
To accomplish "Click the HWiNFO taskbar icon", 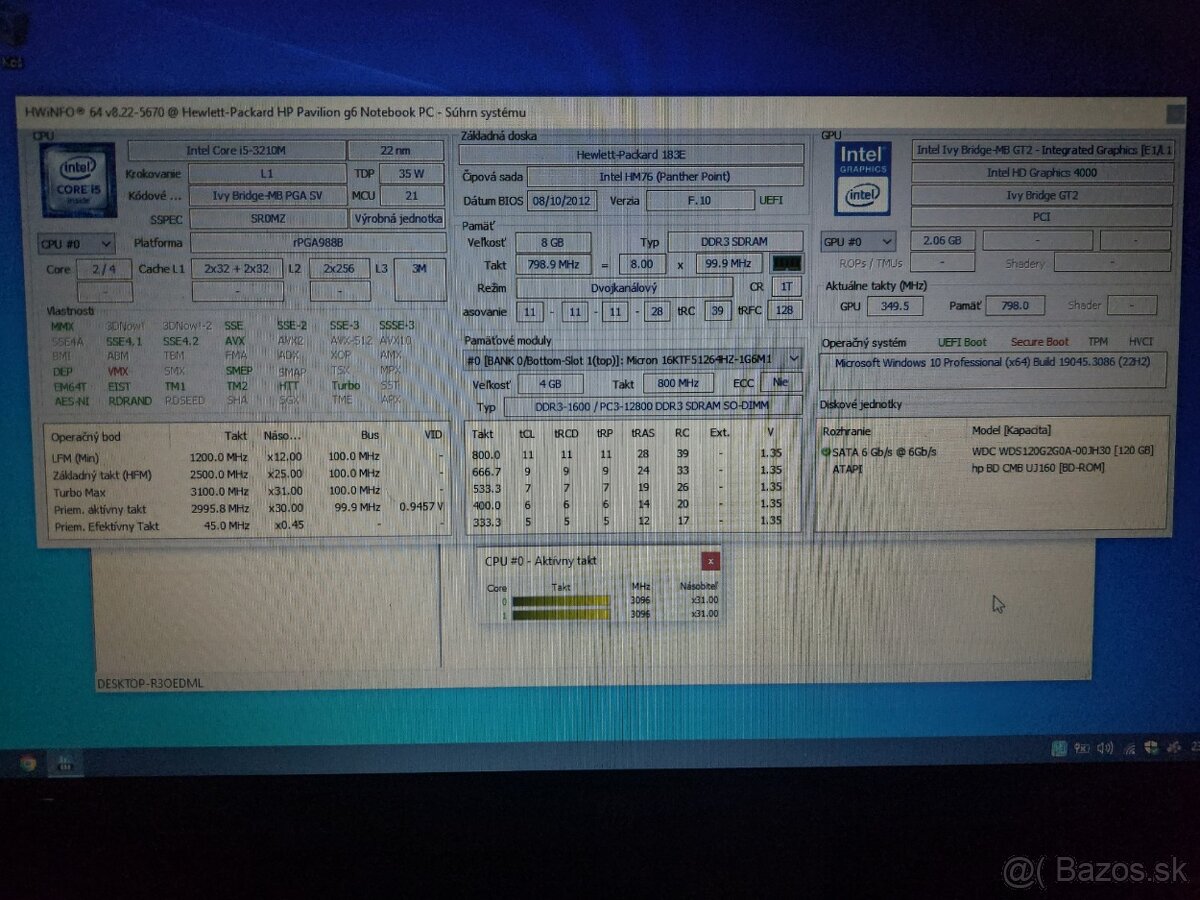I will click(x=66, y=765).
